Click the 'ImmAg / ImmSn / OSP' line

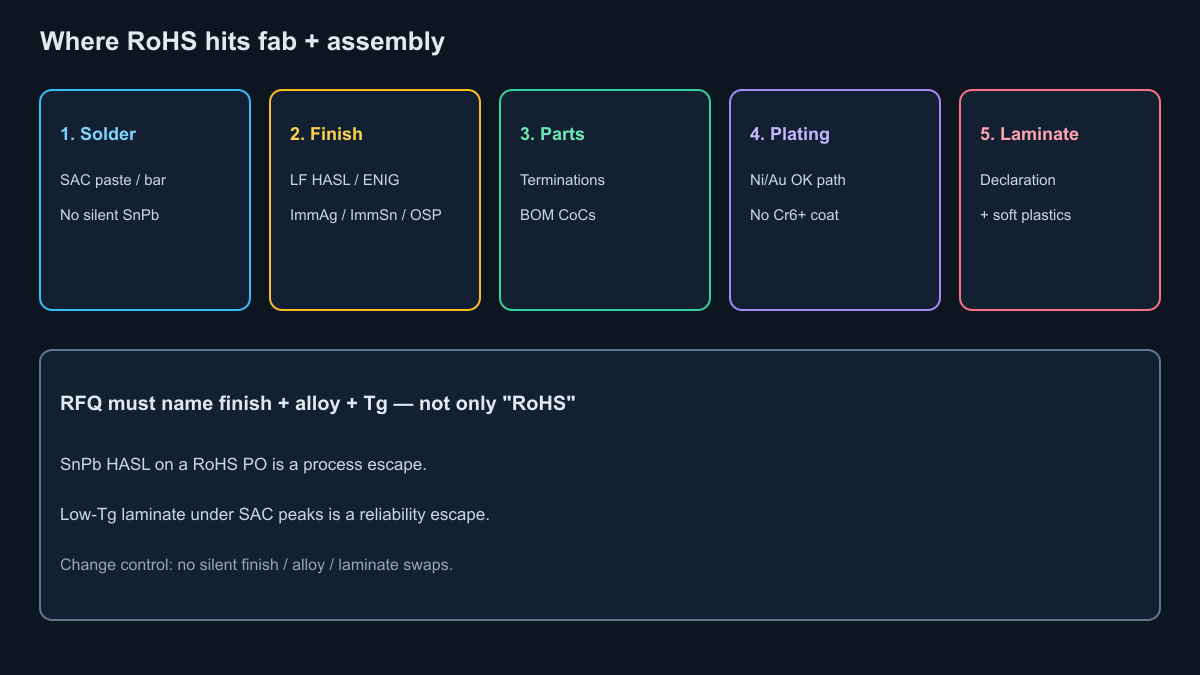point(366,215)
